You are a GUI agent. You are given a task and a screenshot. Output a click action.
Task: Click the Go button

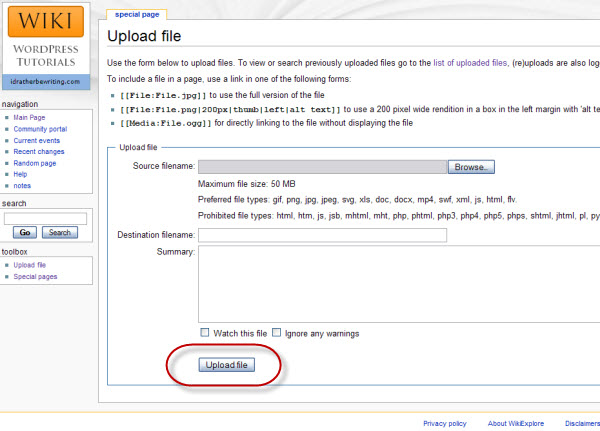coord(25,232)
